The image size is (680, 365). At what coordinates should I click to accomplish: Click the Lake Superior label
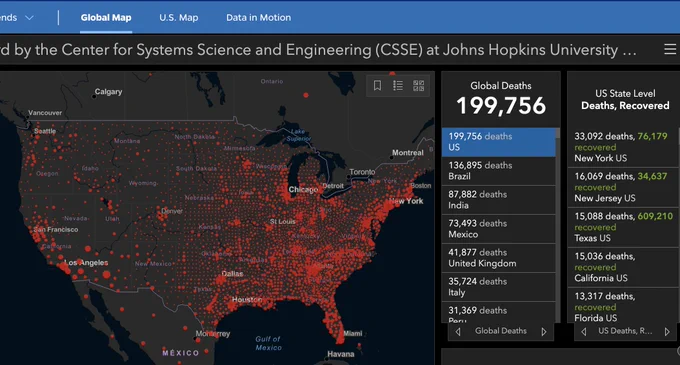pos(298,135)
